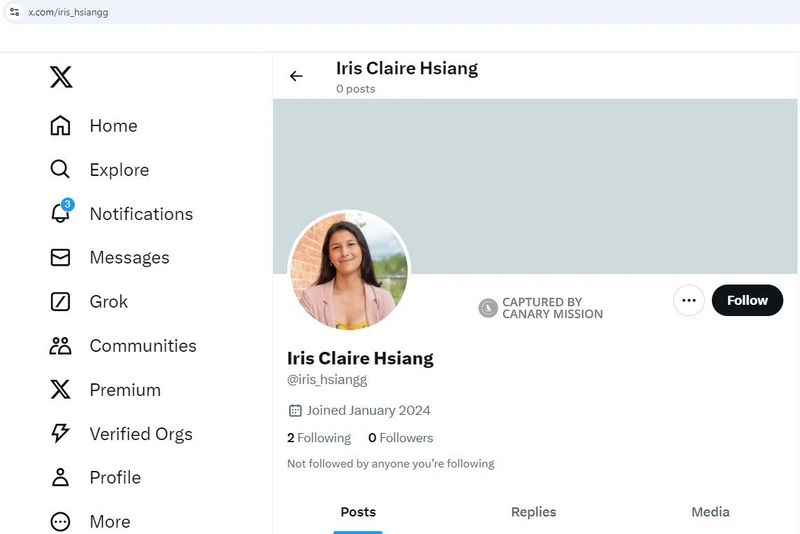The width and height of the screenshot is (800, 534).
Task: Click the Verified Orgs lightning icon
Action: tap(60, 434)
